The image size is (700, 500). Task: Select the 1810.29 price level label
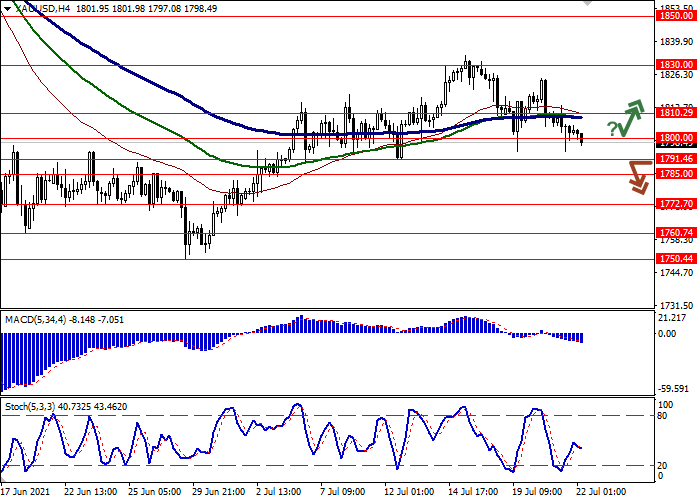click(676, 113)
